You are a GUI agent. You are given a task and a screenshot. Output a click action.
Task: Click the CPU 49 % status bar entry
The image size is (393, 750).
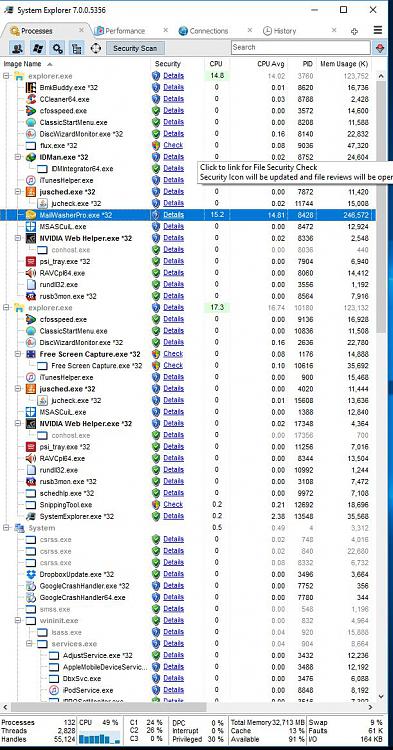[99, 722]
